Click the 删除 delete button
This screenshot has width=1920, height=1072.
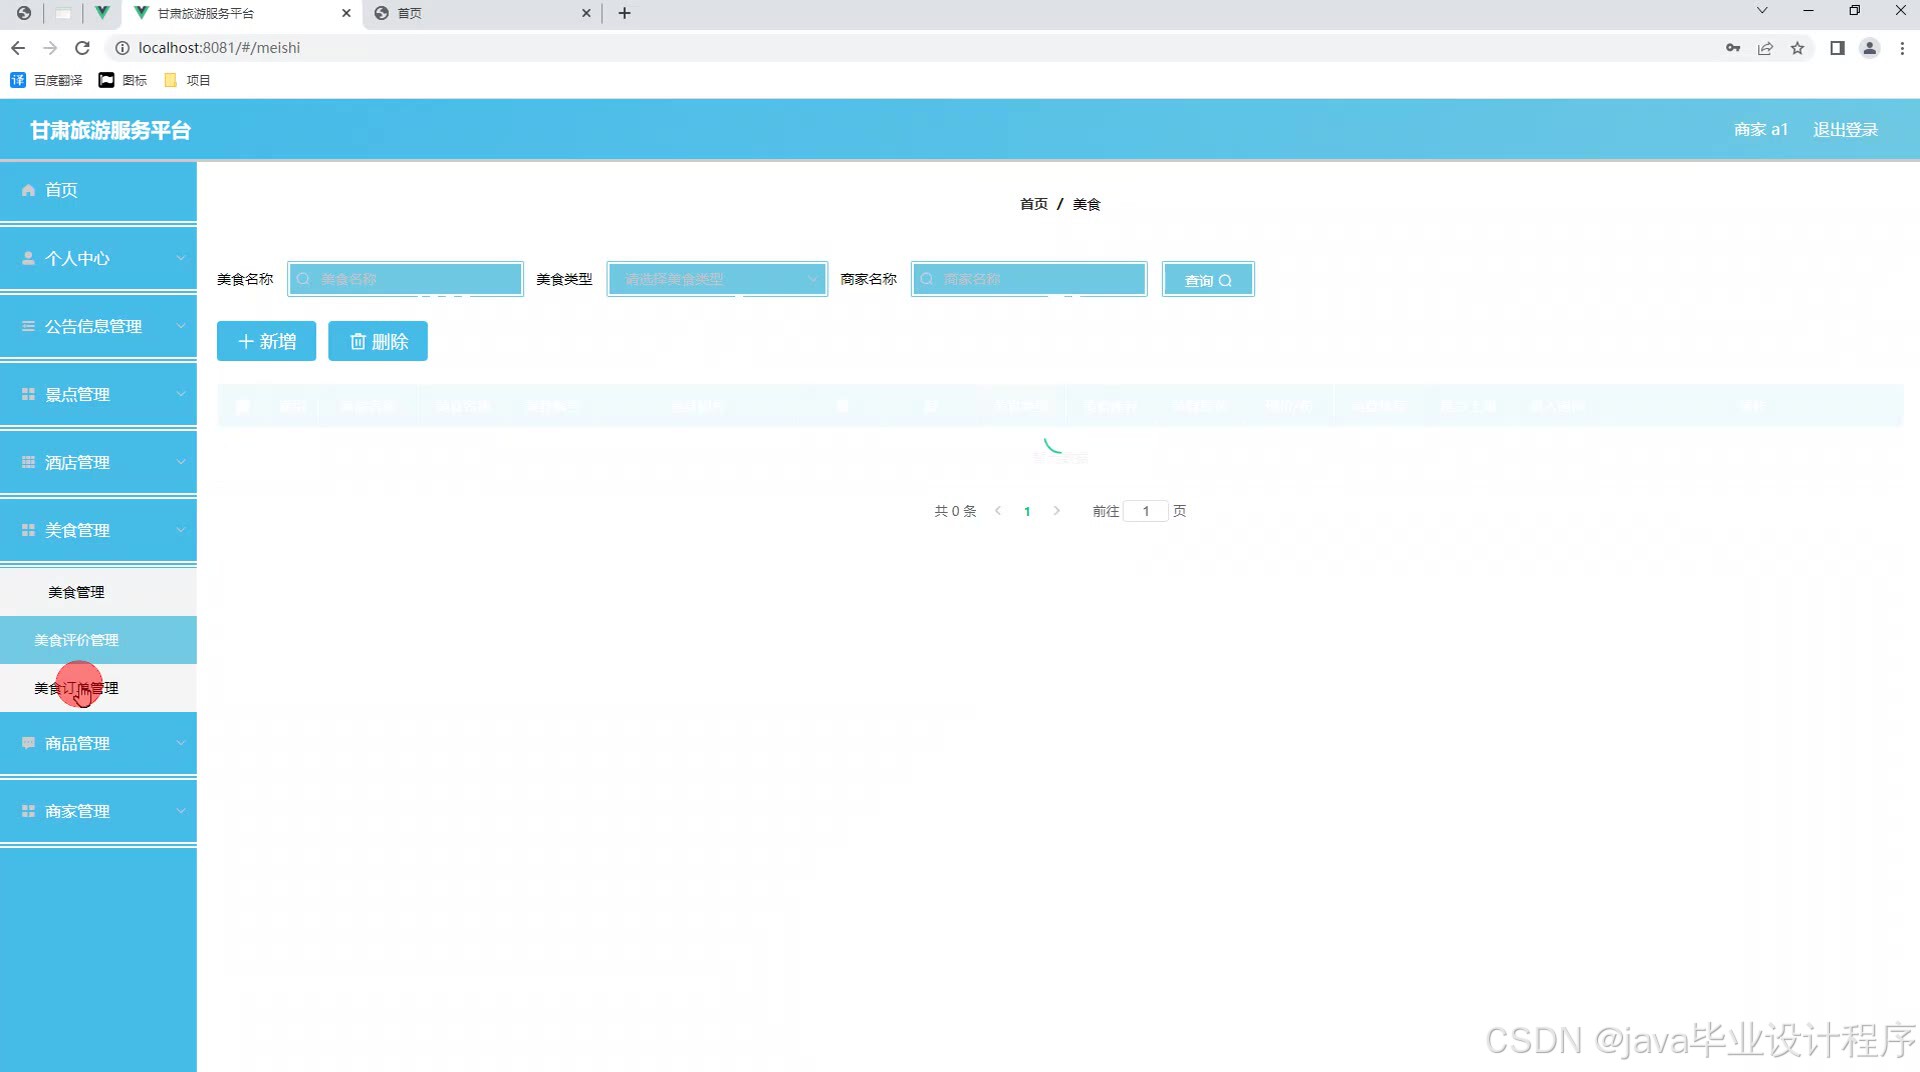point(378,341)
